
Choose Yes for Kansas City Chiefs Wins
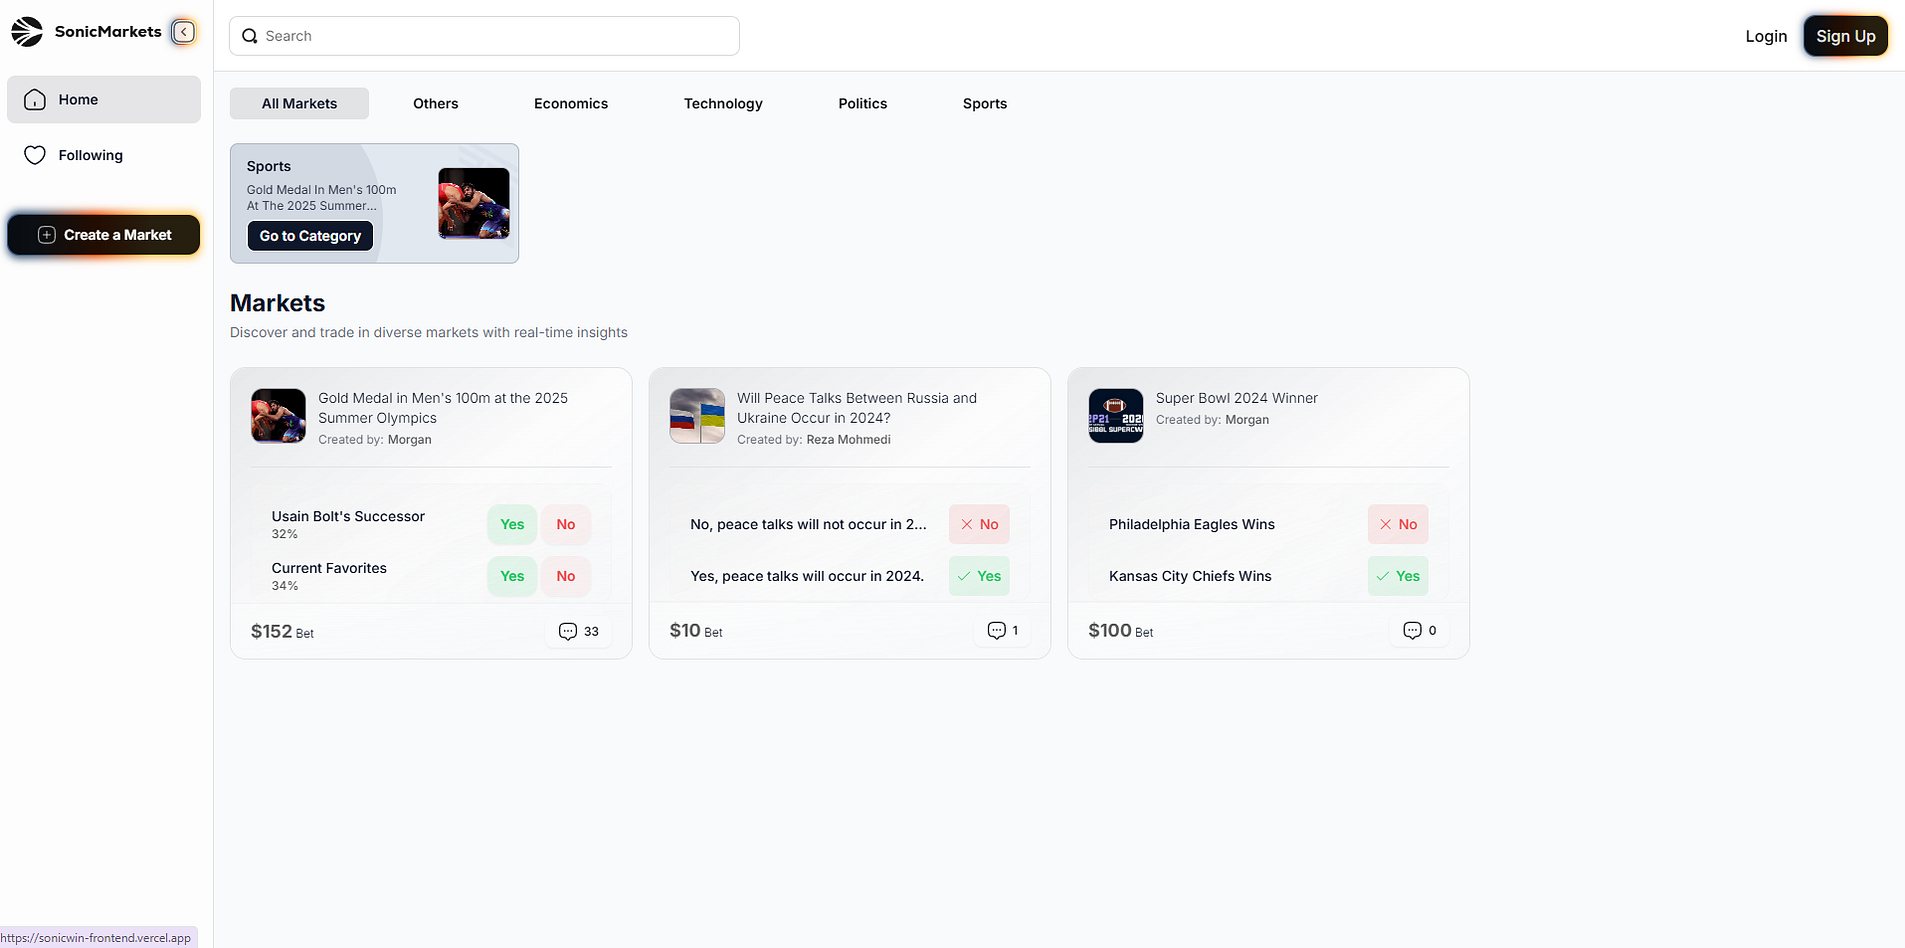[x=1397, y=576]
